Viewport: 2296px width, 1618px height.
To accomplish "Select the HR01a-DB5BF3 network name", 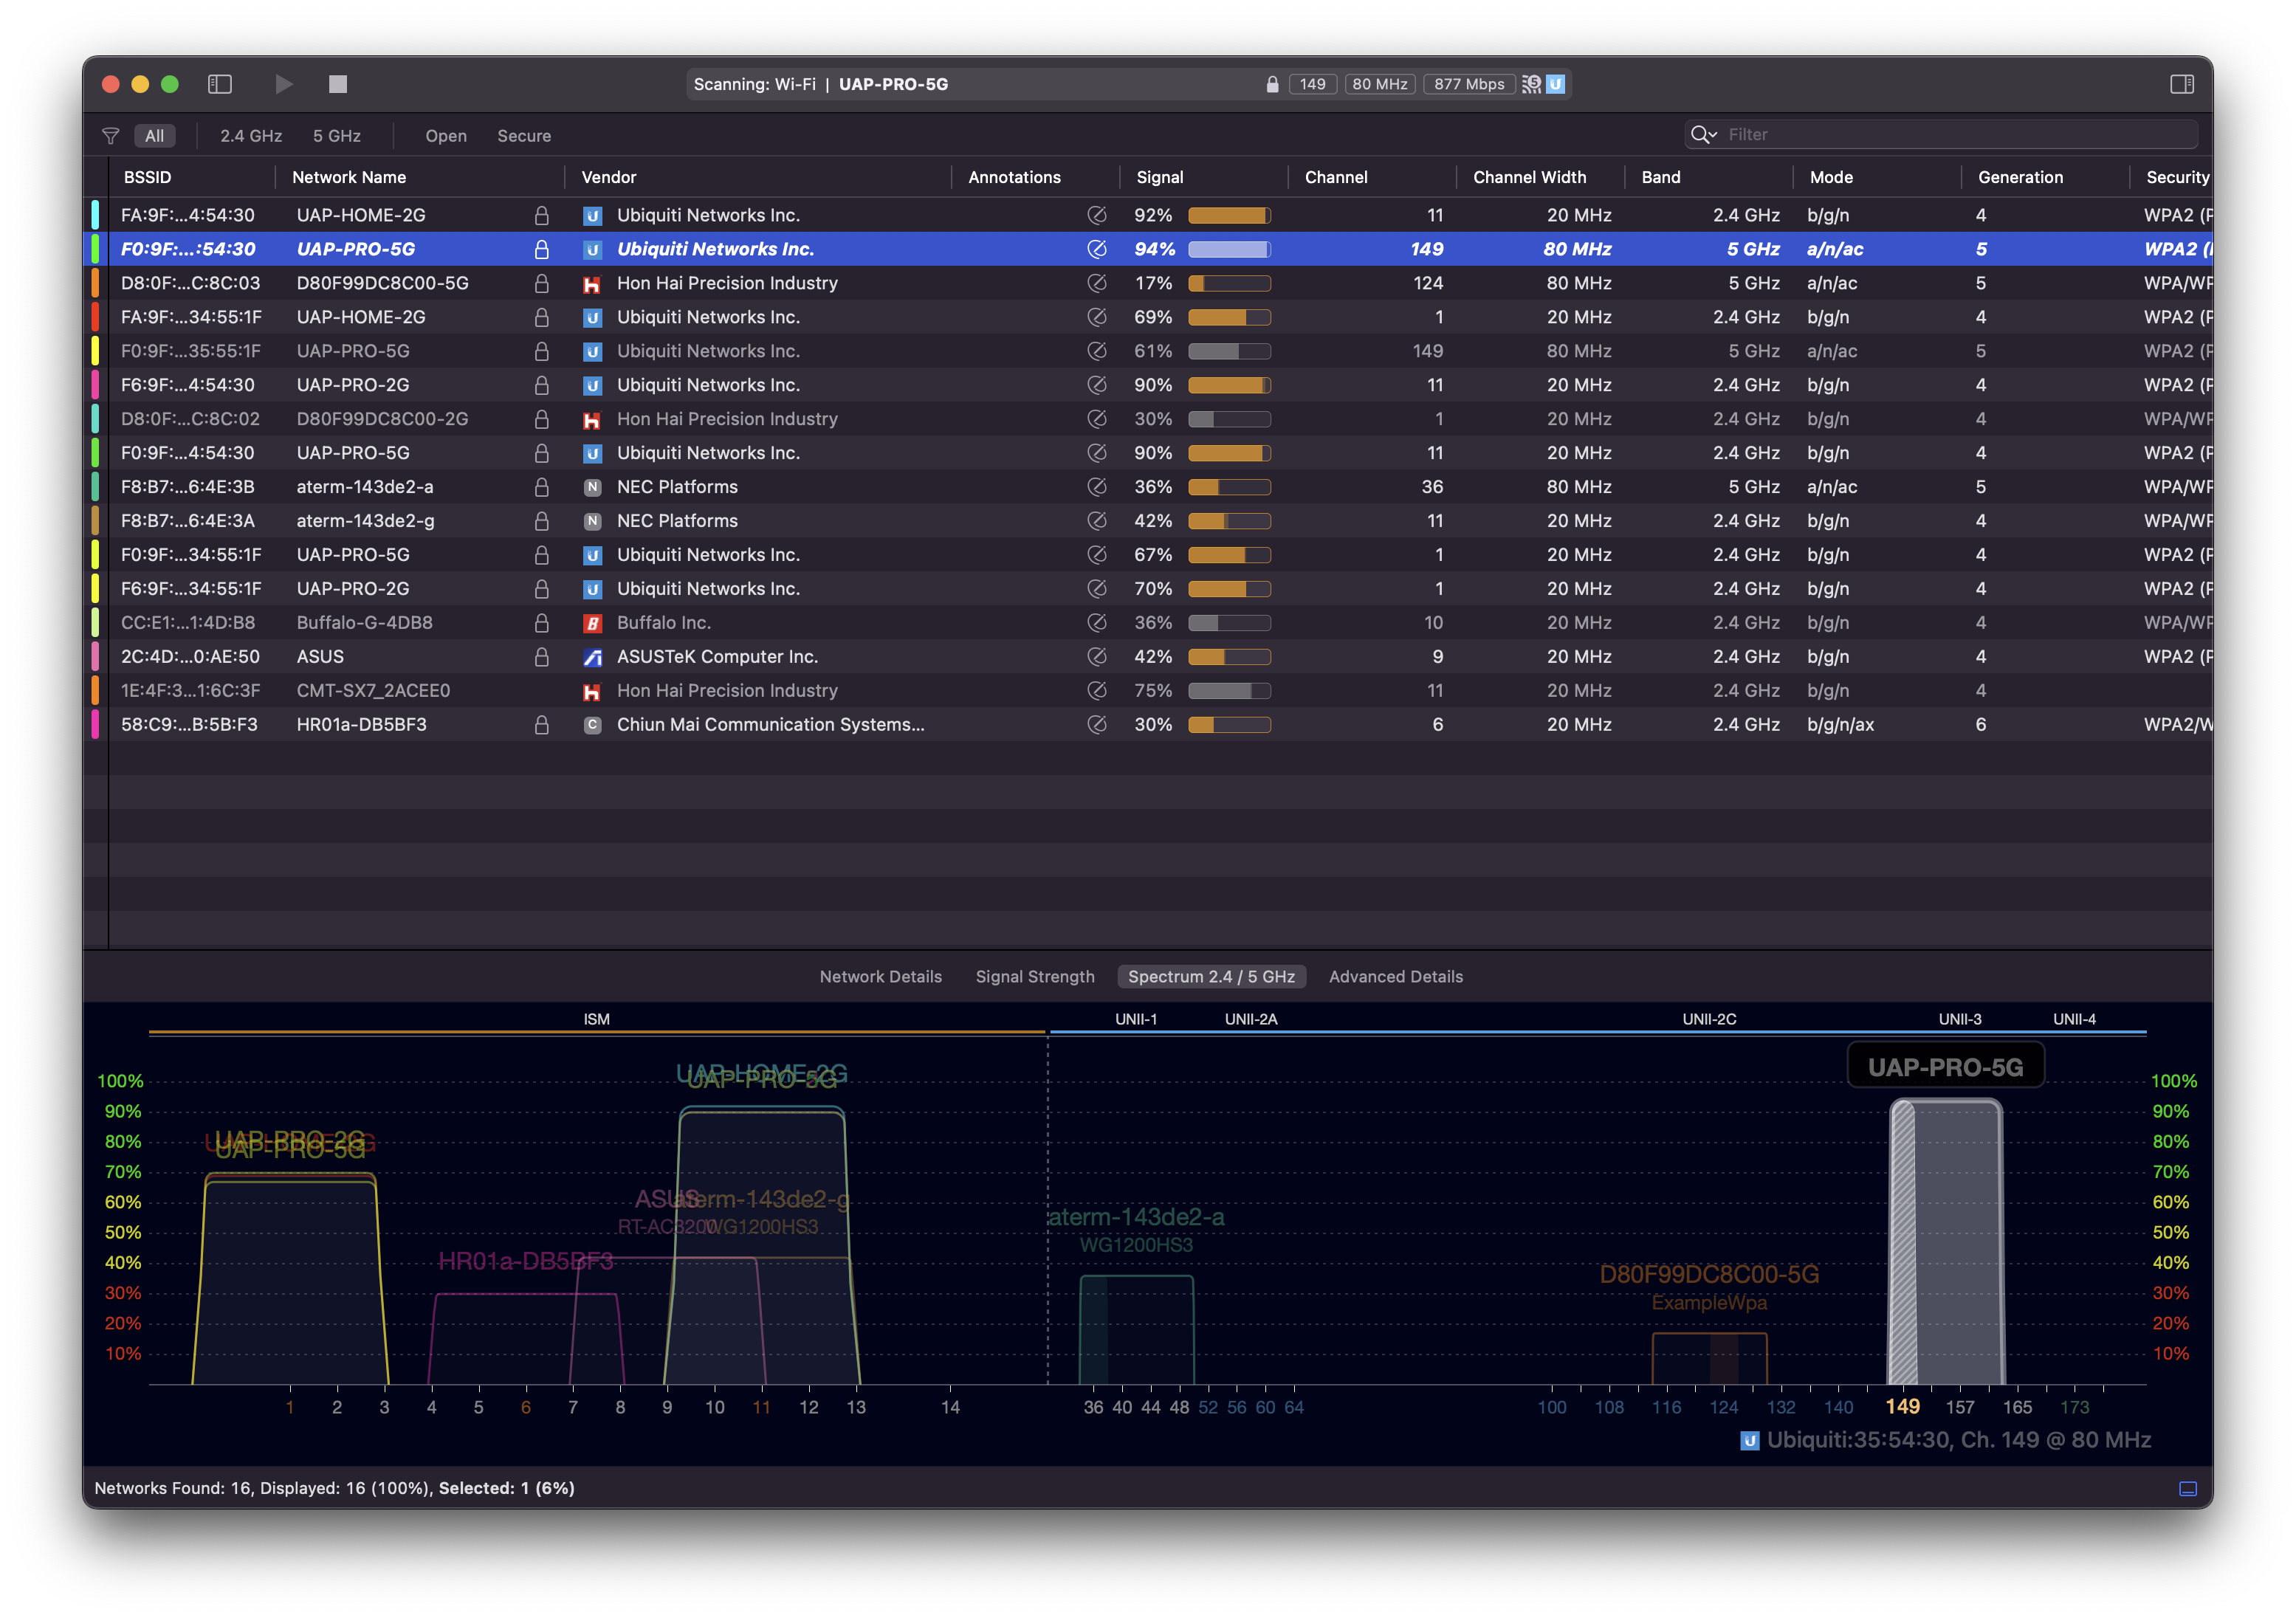I will pos(361,725).
